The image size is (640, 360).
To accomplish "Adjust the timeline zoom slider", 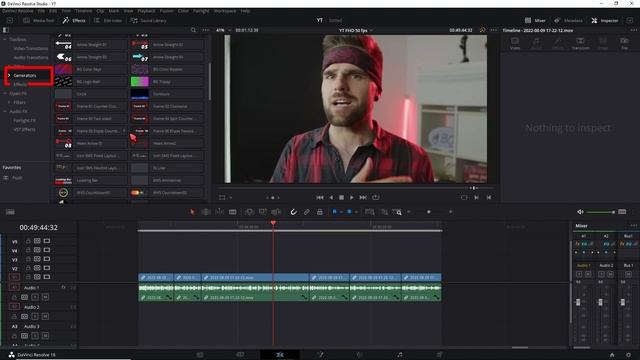I will pyautogui.click(x=429, y=212).
